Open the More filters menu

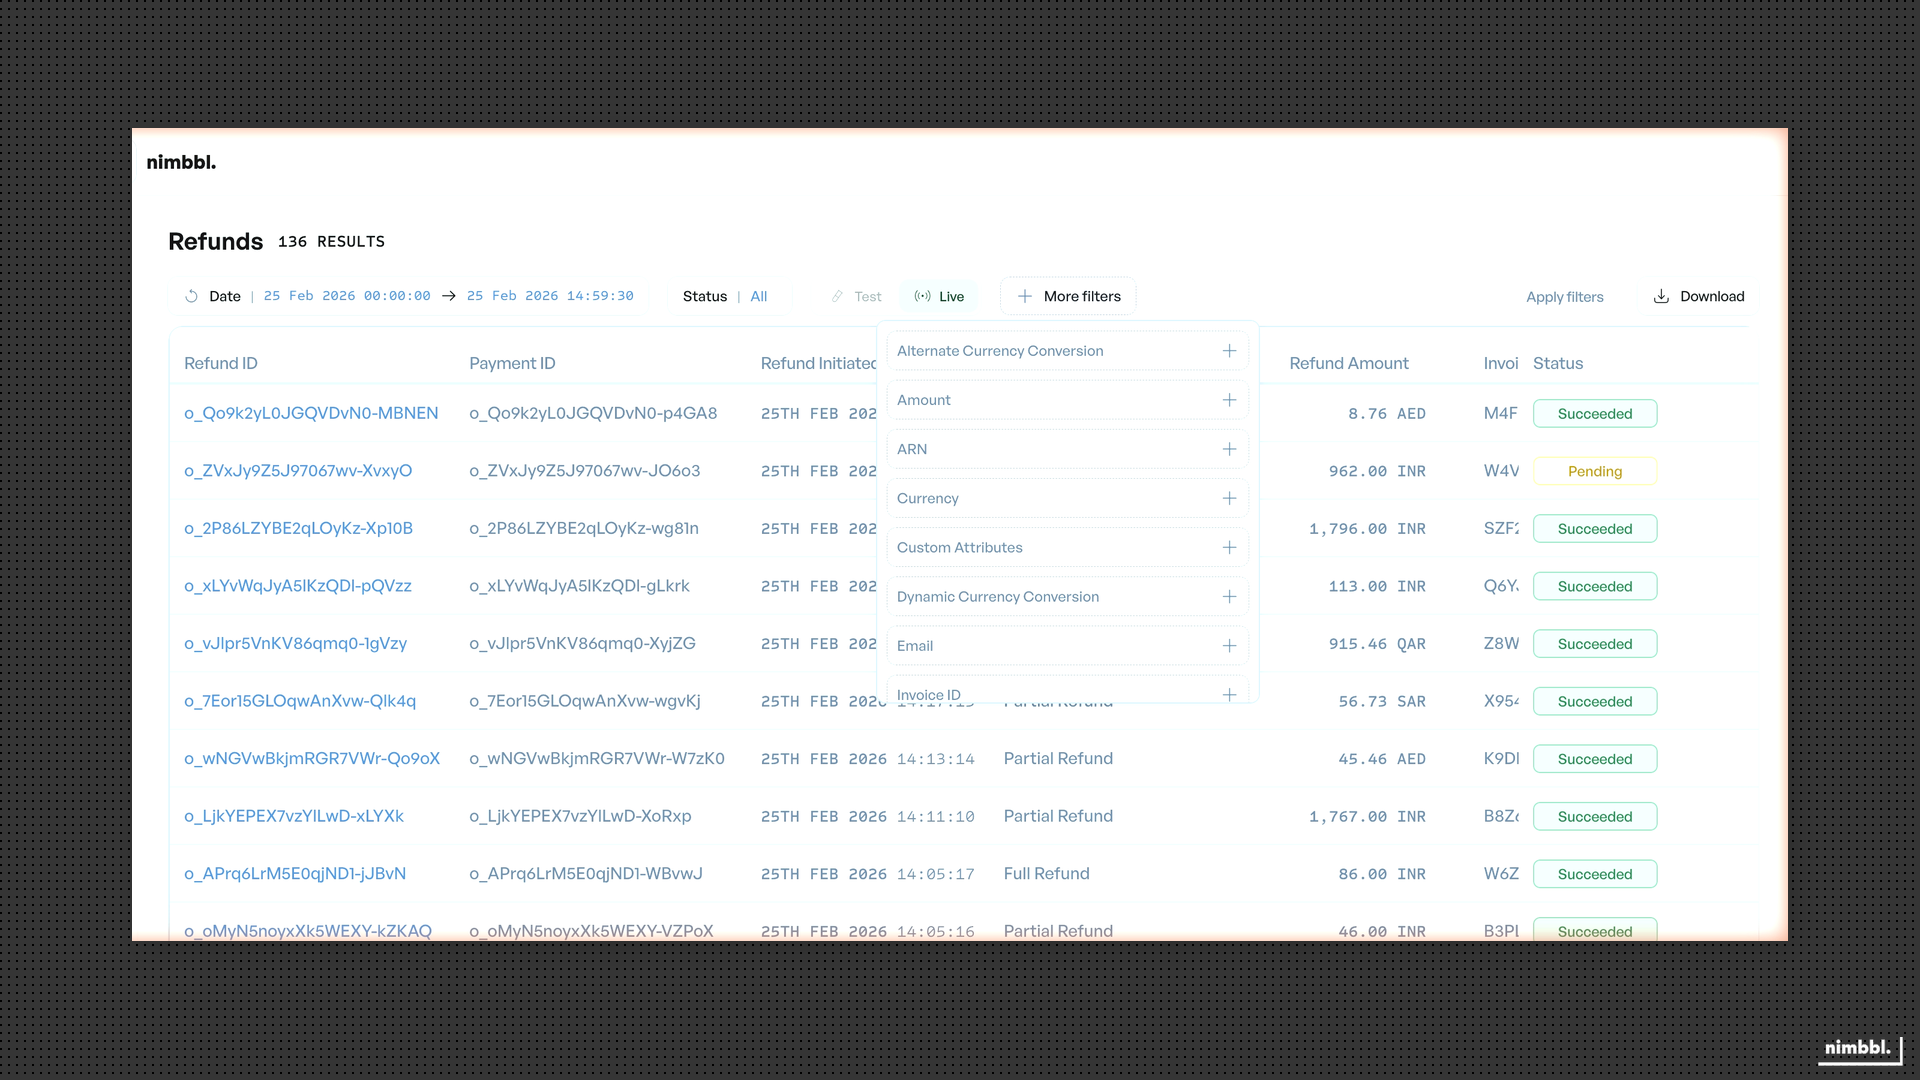pos(1067,296)
